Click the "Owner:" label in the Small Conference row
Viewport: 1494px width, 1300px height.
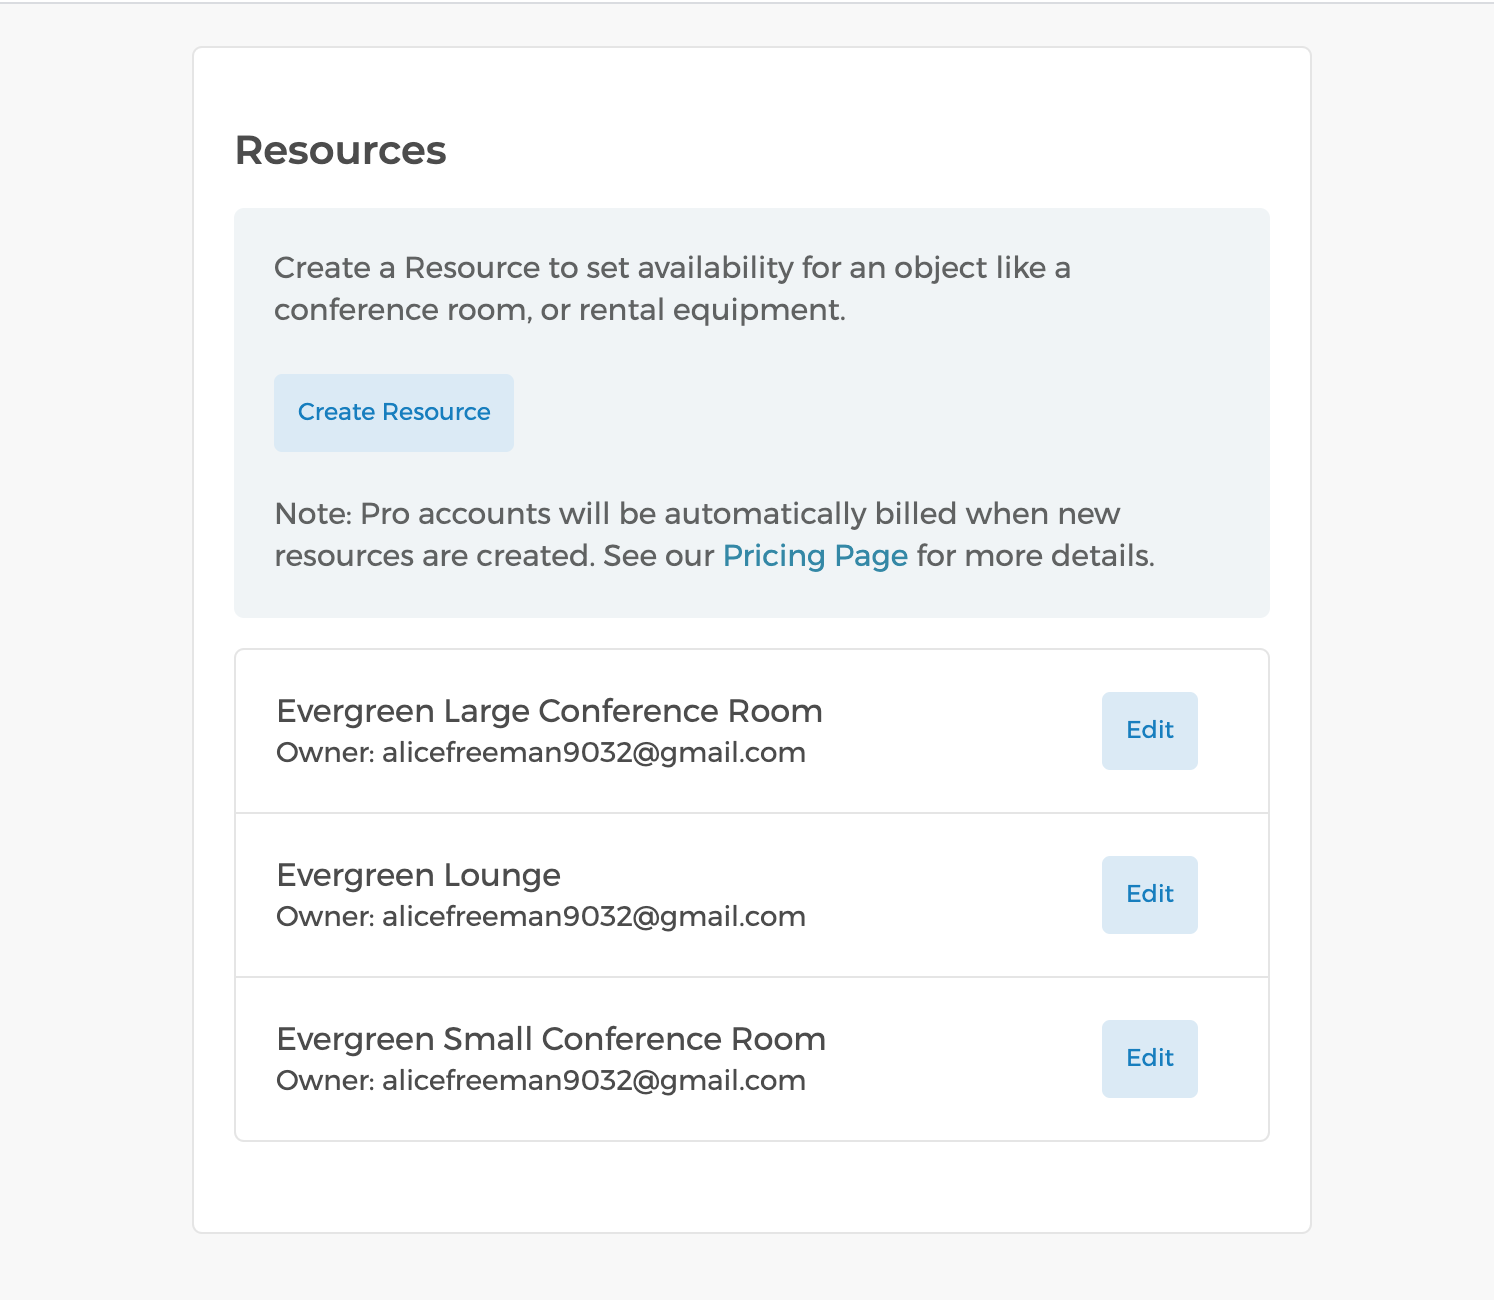[x=325, y=1081]
